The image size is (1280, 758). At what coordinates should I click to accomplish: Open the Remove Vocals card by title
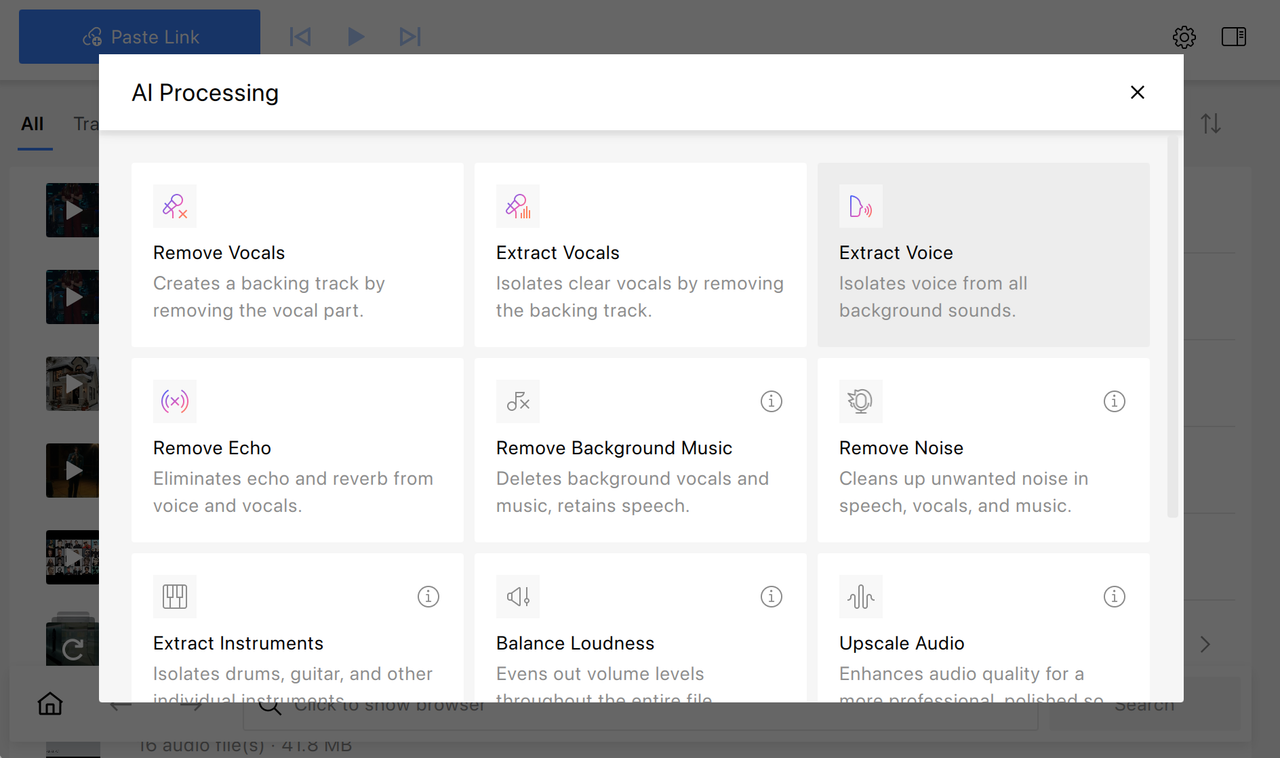(x=219, y=253)
